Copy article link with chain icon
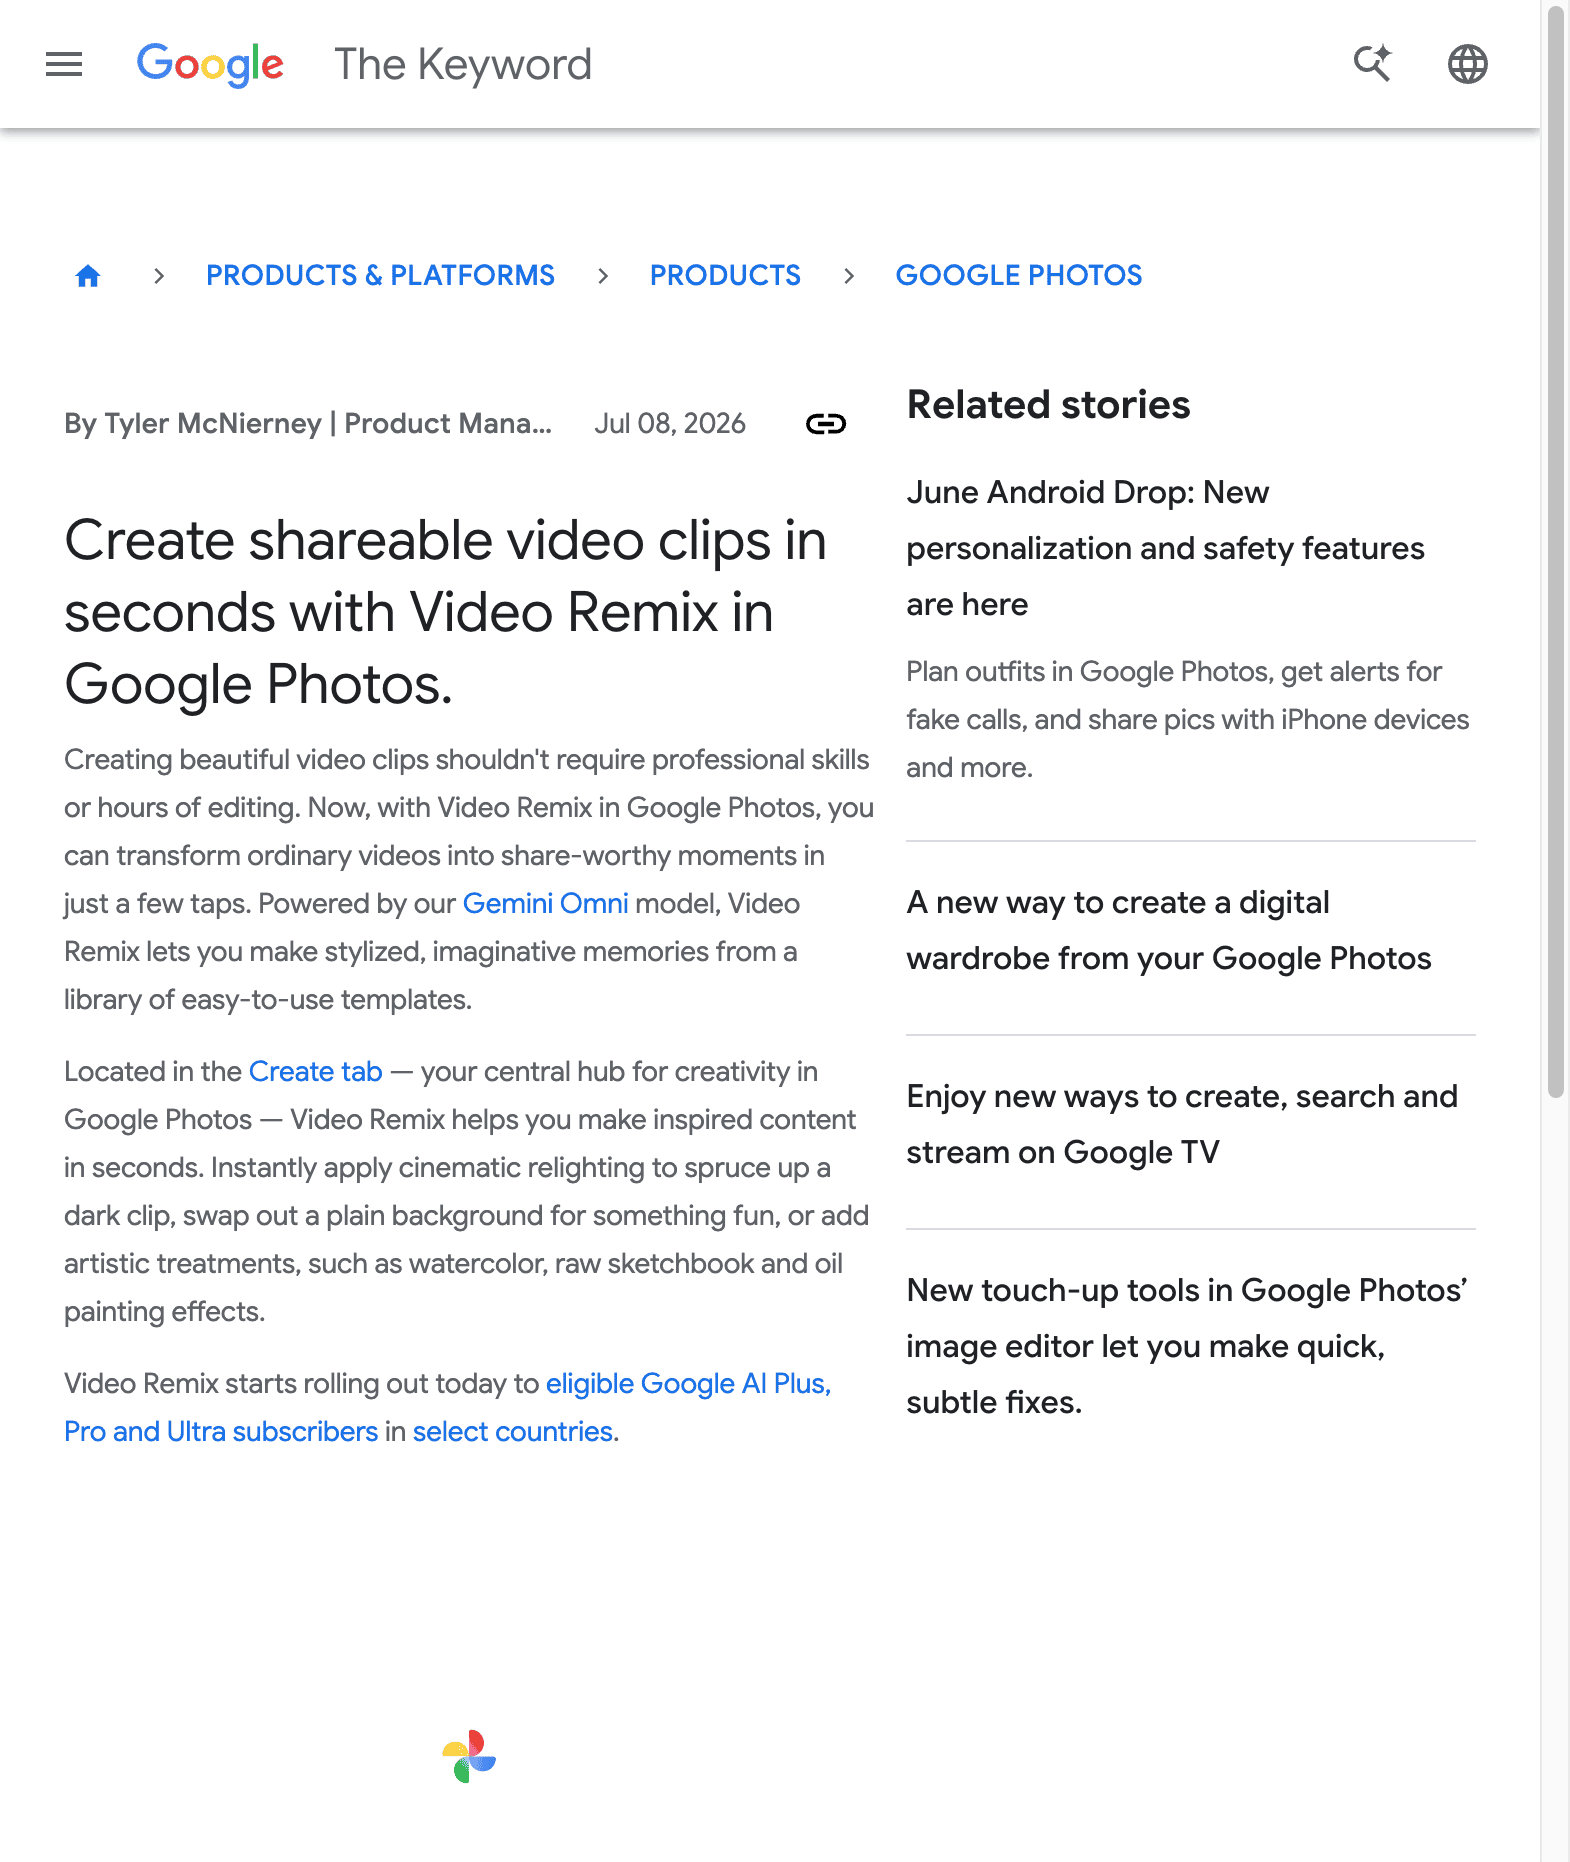Viewport: 1570px width, 1862px height. [826, 424]
